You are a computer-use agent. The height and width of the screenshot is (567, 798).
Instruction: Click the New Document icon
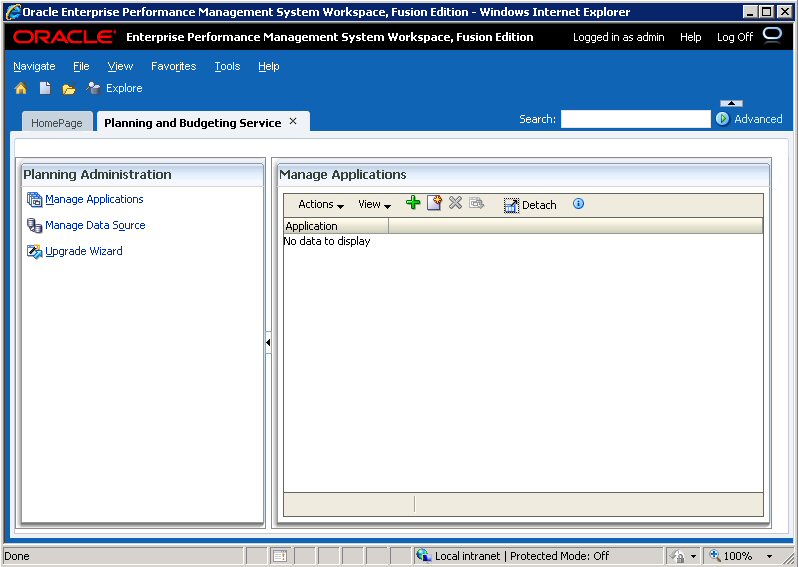(45, 89)
